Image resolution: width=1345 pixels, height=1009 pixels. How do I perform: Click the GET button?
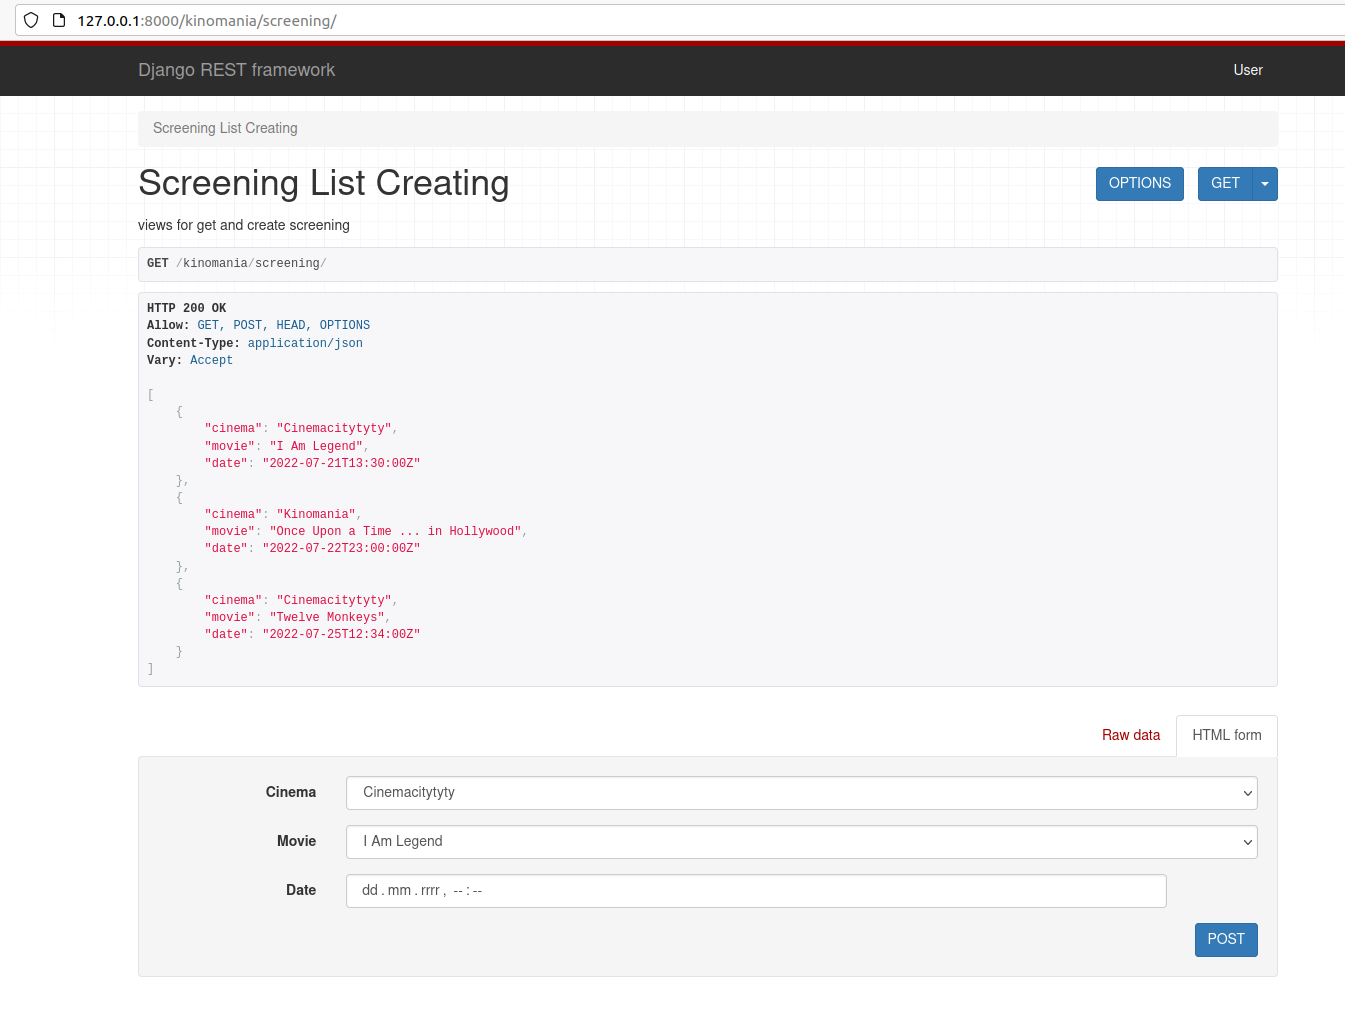(1225, 184)
